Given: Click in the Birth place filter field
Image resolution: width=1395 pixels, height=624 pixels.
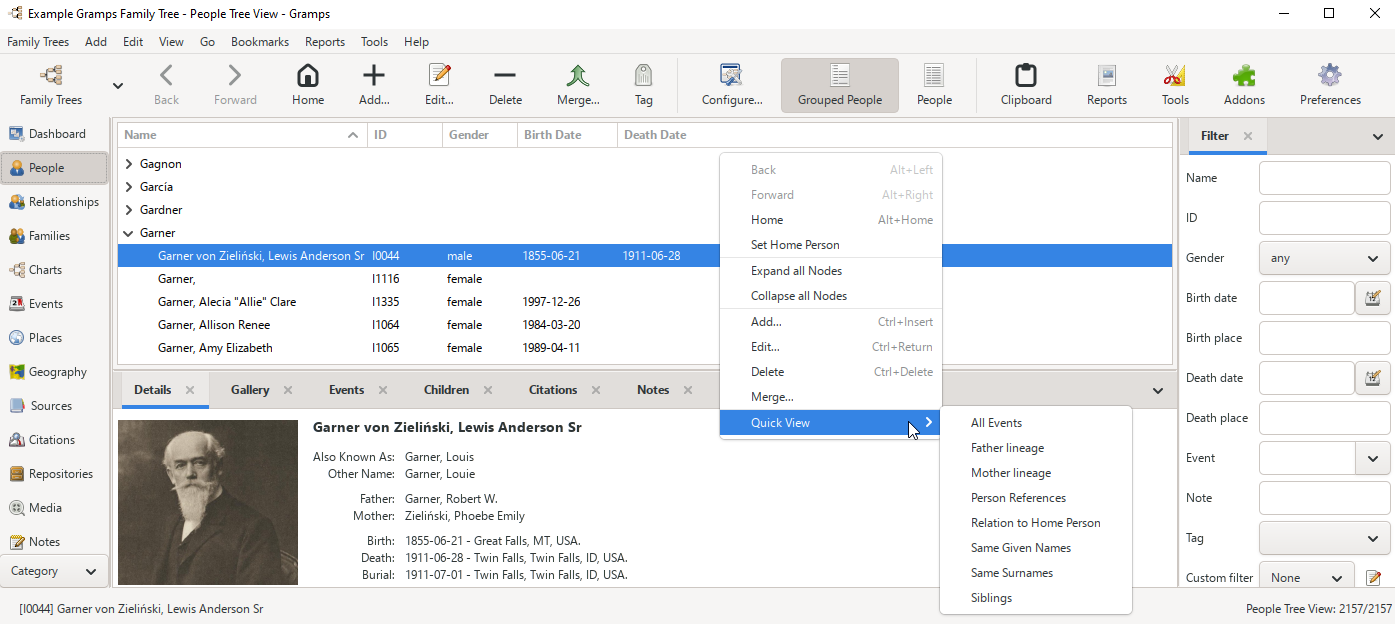Looking at the screenshot, I should click(x=1324, y=338).
